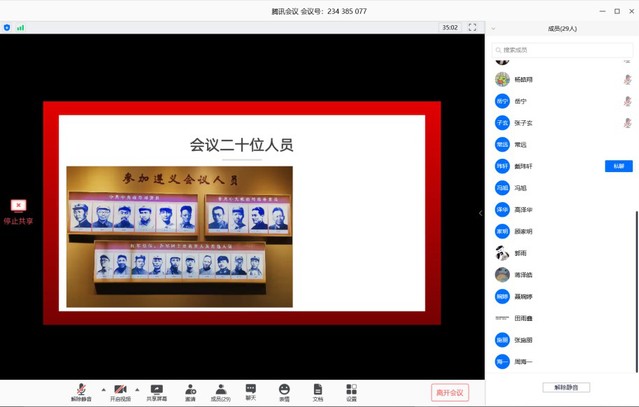The width and height of the screenshot is (639, 407).
Task: Click the red Leave Meeting (离开会议) button
Action: pyautogui.click(x=449, y=392)
